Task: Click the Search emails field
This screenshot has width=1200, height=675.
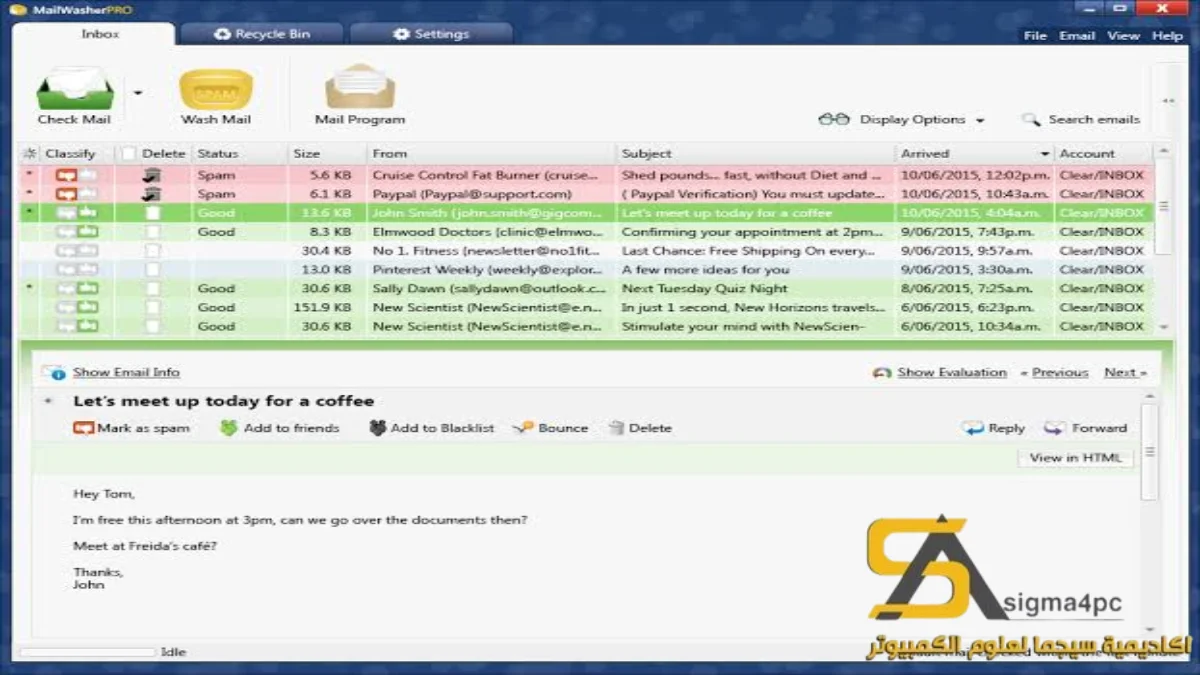Action: pos(1094,120)
